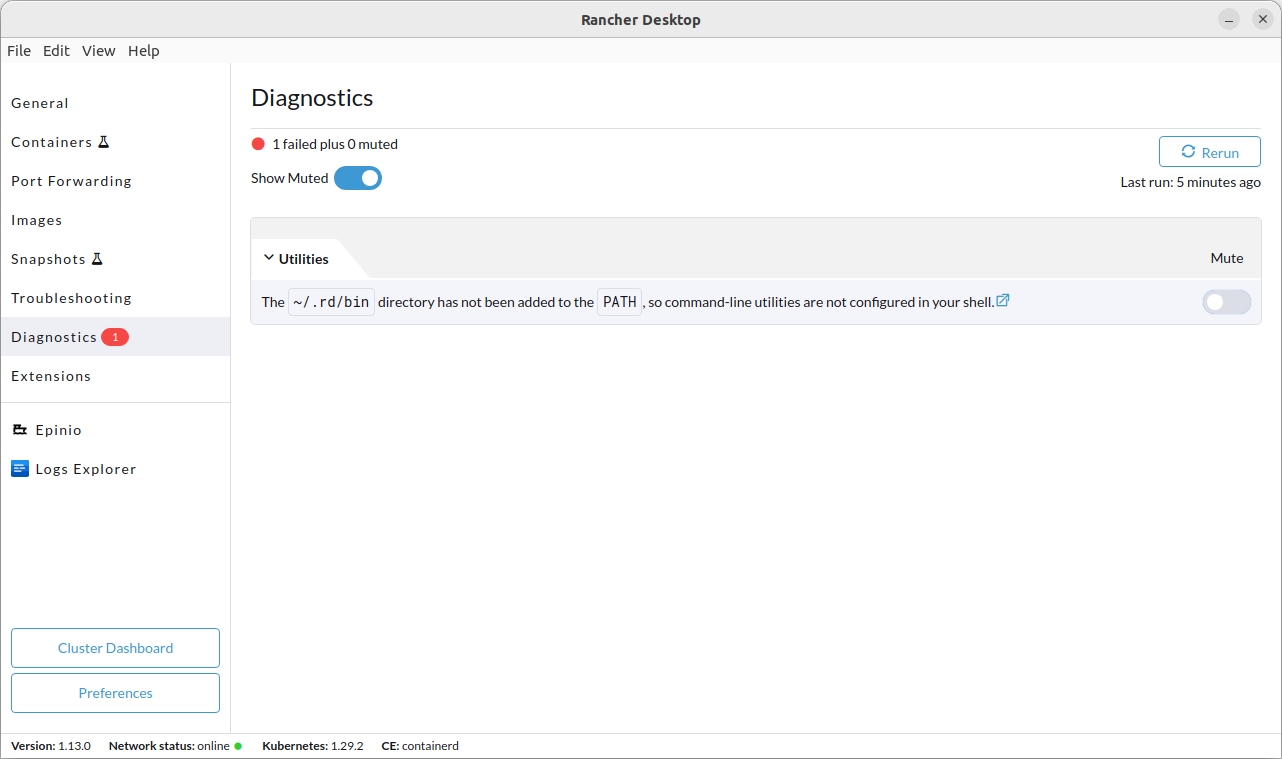Click the ~/.rd/bin code snippet

coord(331,302)
